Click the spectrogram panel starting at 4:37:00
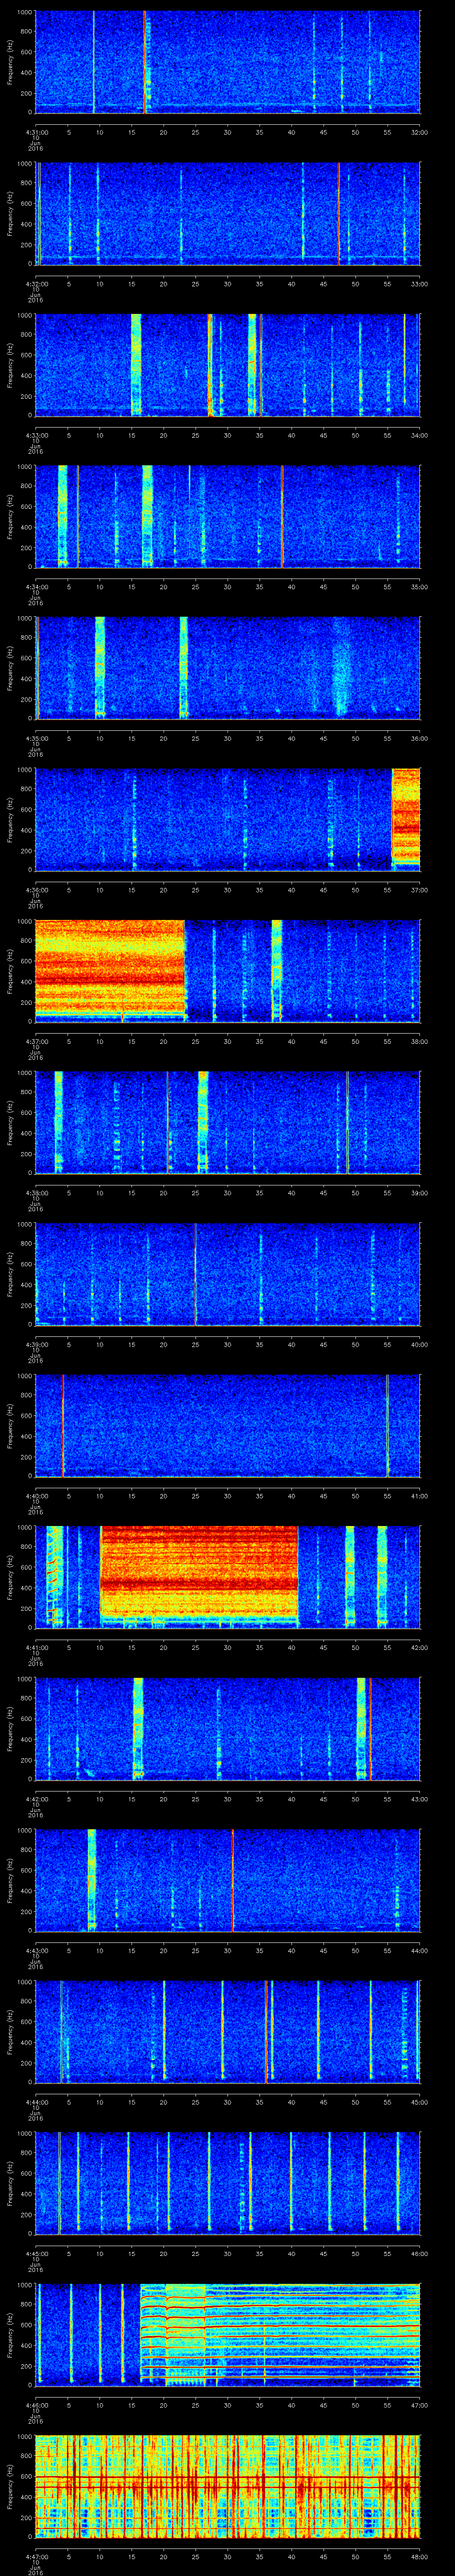The height and width of the screenshot is (2576, 455). tap(228, 971)
